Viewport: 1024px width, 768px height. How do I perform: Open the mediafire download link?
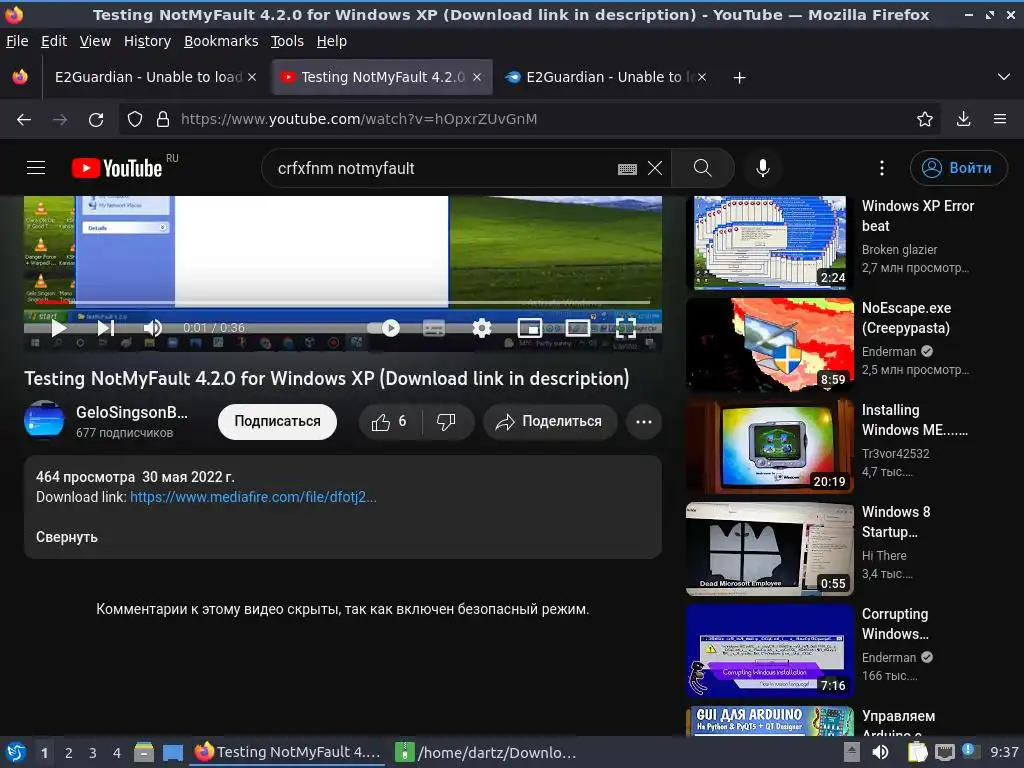[x=253, y=497]
